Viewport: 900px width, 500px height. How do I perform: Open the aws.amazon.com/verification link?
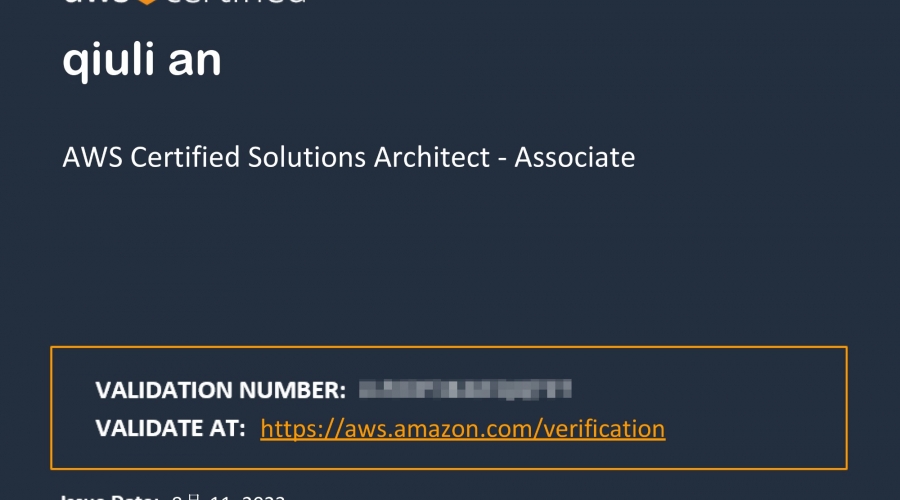tap(463, 429)
